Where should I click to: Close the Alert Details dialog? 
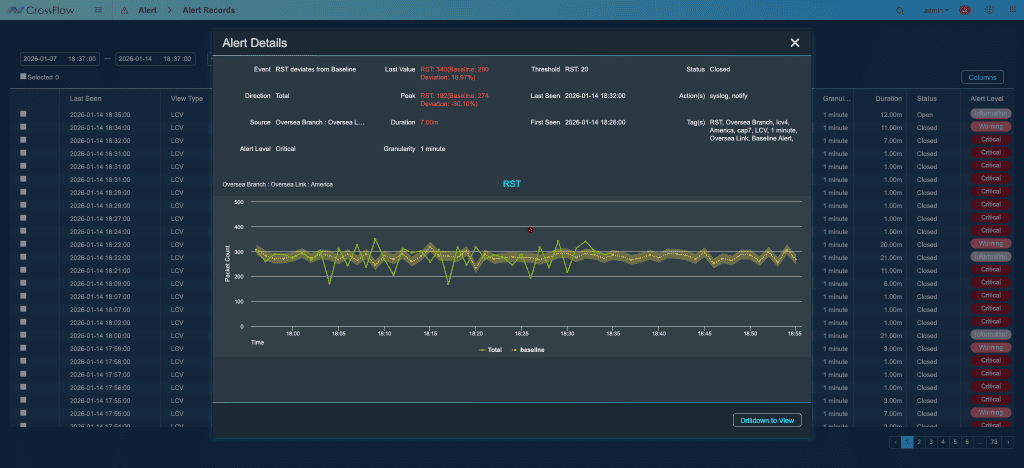tap(795, 43)
